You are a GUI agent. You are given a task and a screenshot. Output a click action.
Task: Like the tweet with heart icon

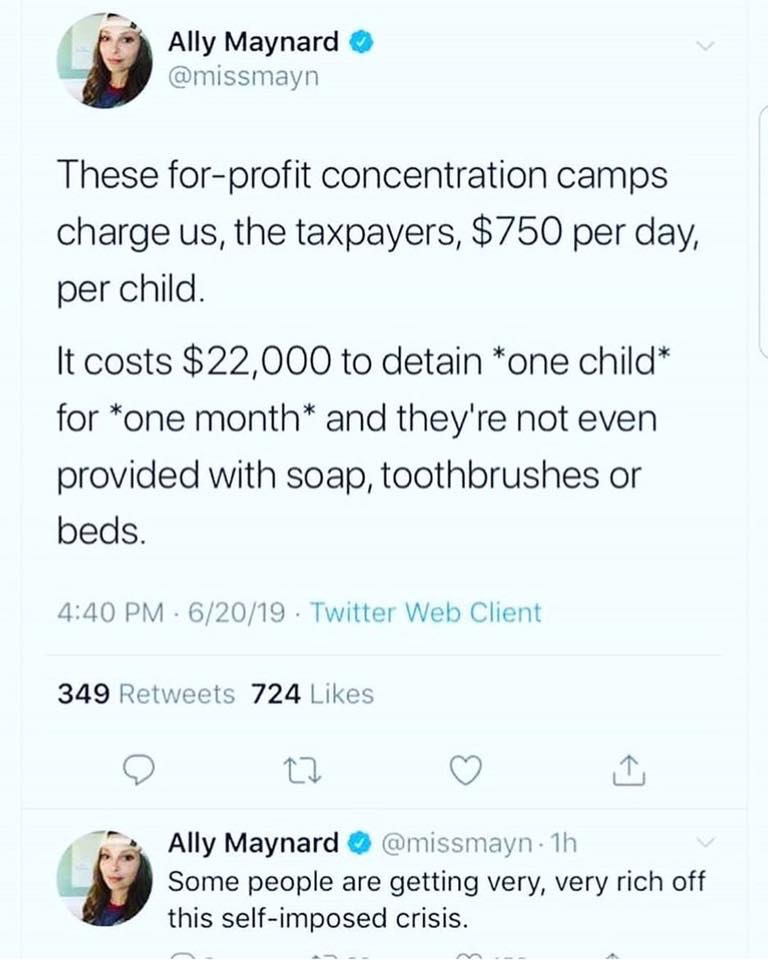(466, 771)
